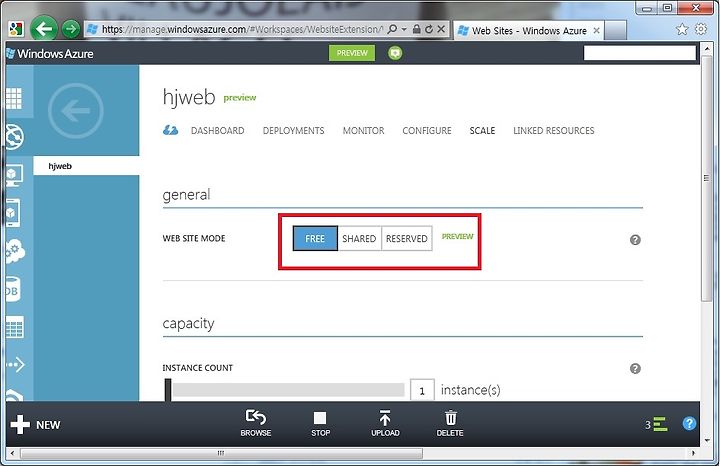Open the MONITOR tab

pos(364,130)
